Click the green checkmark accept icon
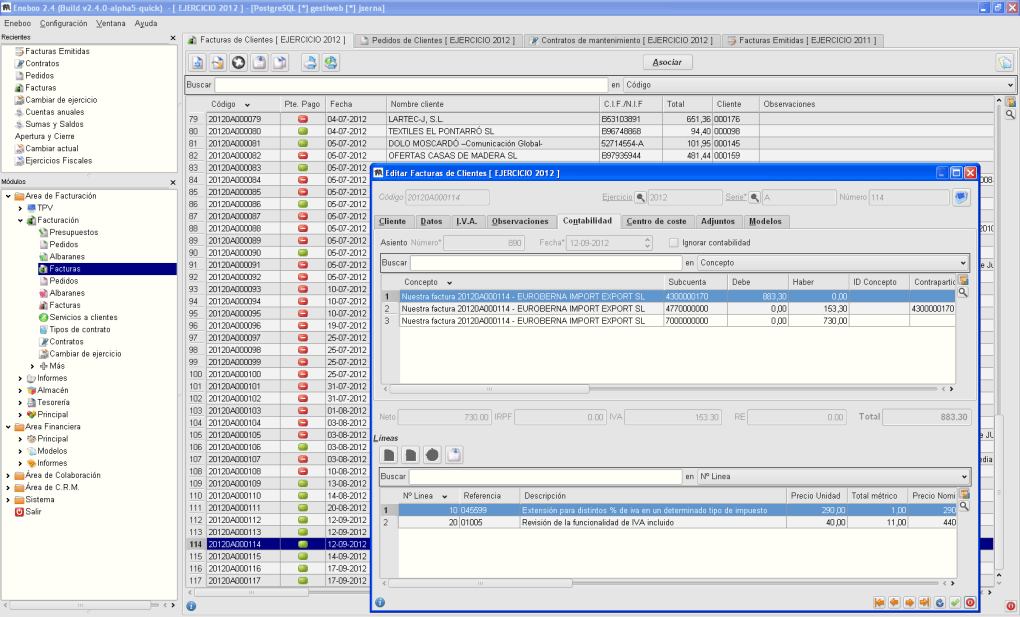Image resolution: width=1020 pixels, height=617 pixels. coord(955,602)
